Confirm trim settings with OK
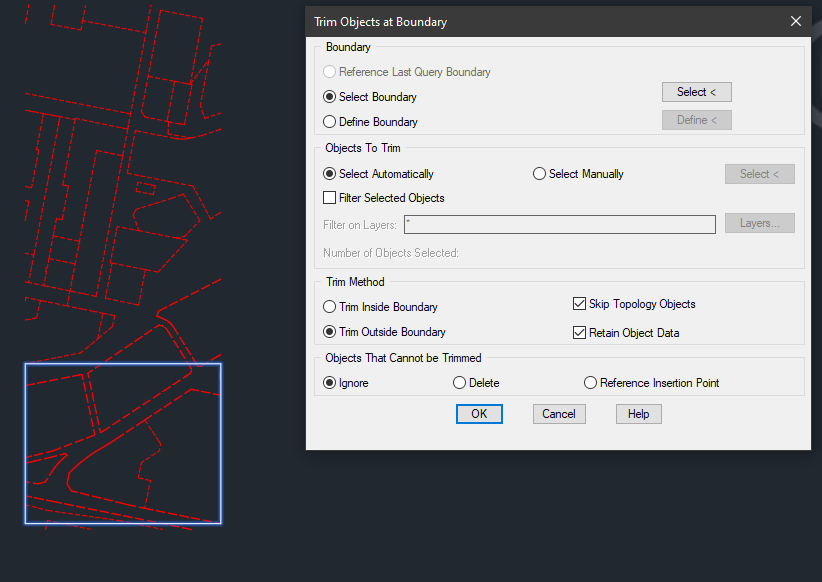Image resolution: width=822 pixels, height=582 pixels. pos(479,413)
